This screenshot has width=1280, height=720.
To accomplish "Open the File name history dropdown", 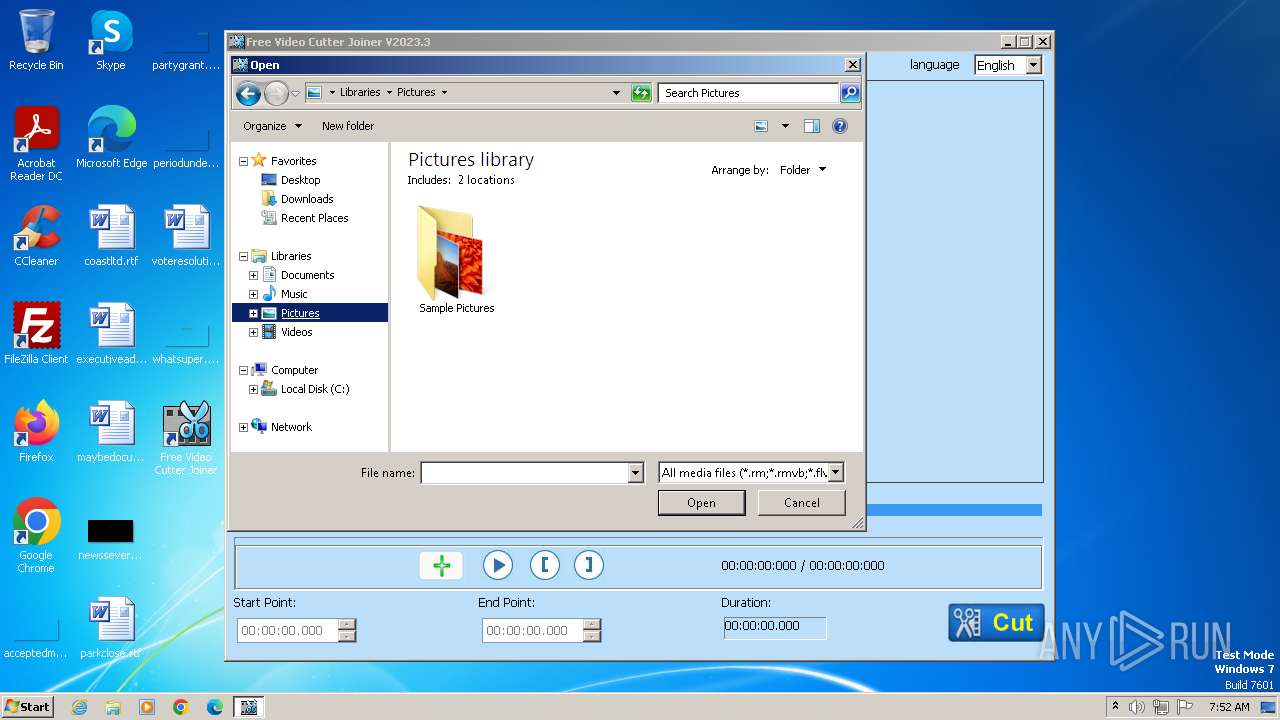I will click(635, 473).
